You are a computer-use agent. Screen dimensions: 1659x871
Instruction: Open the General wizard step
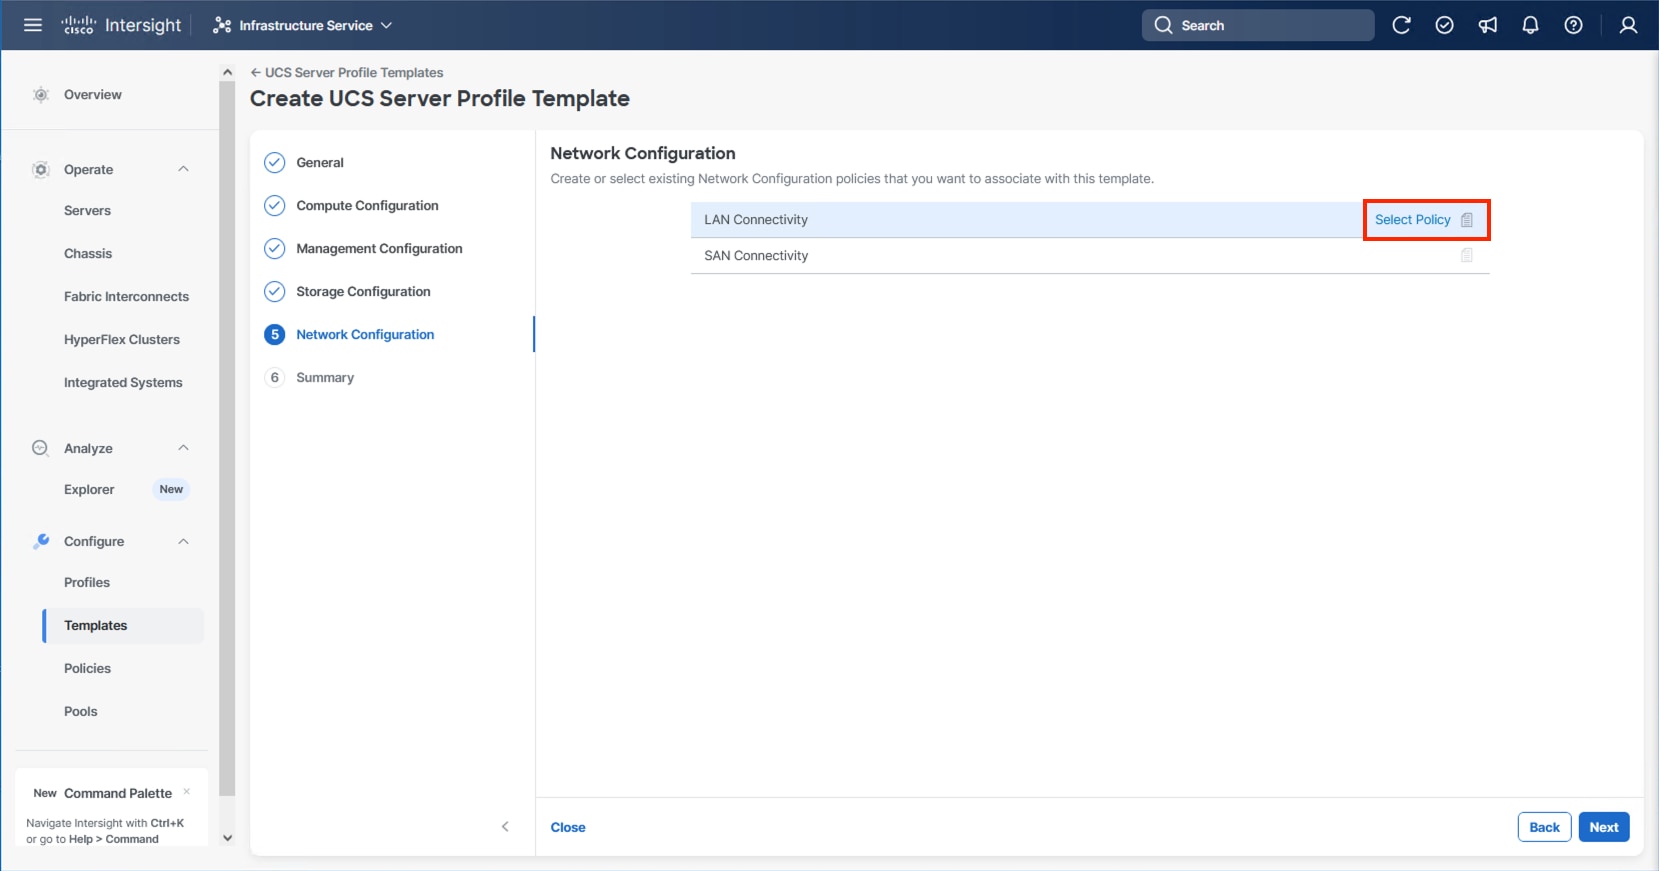tap(320, 163)
